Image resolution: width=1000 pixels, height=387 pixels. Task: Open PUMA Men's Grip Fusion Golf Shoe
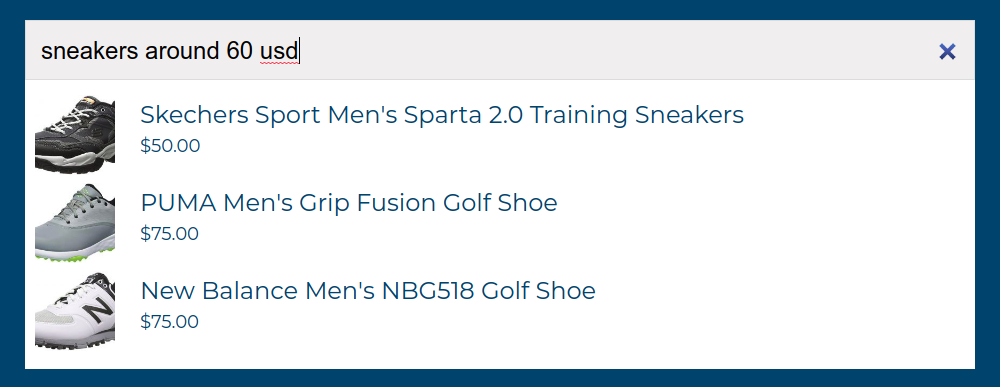click(349, 203)
